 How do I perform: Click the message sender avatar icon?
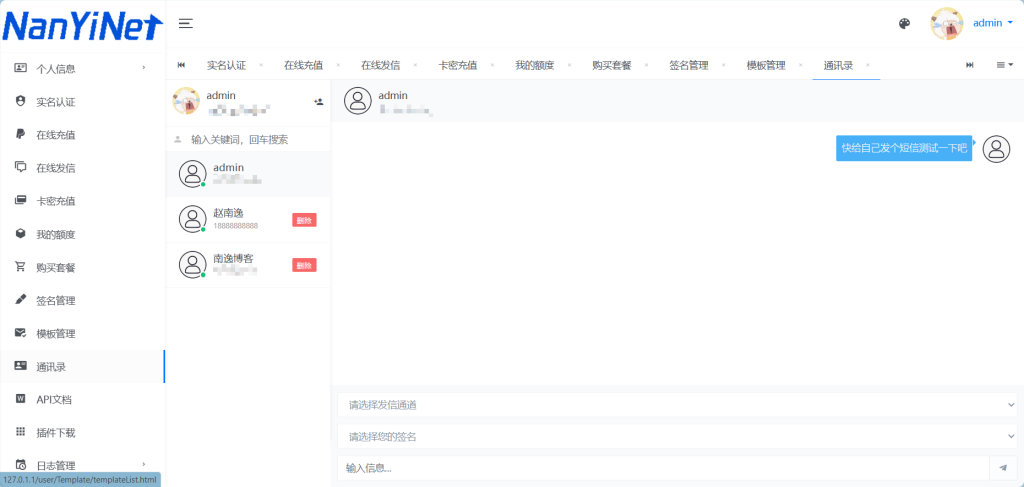click(996, 149)
